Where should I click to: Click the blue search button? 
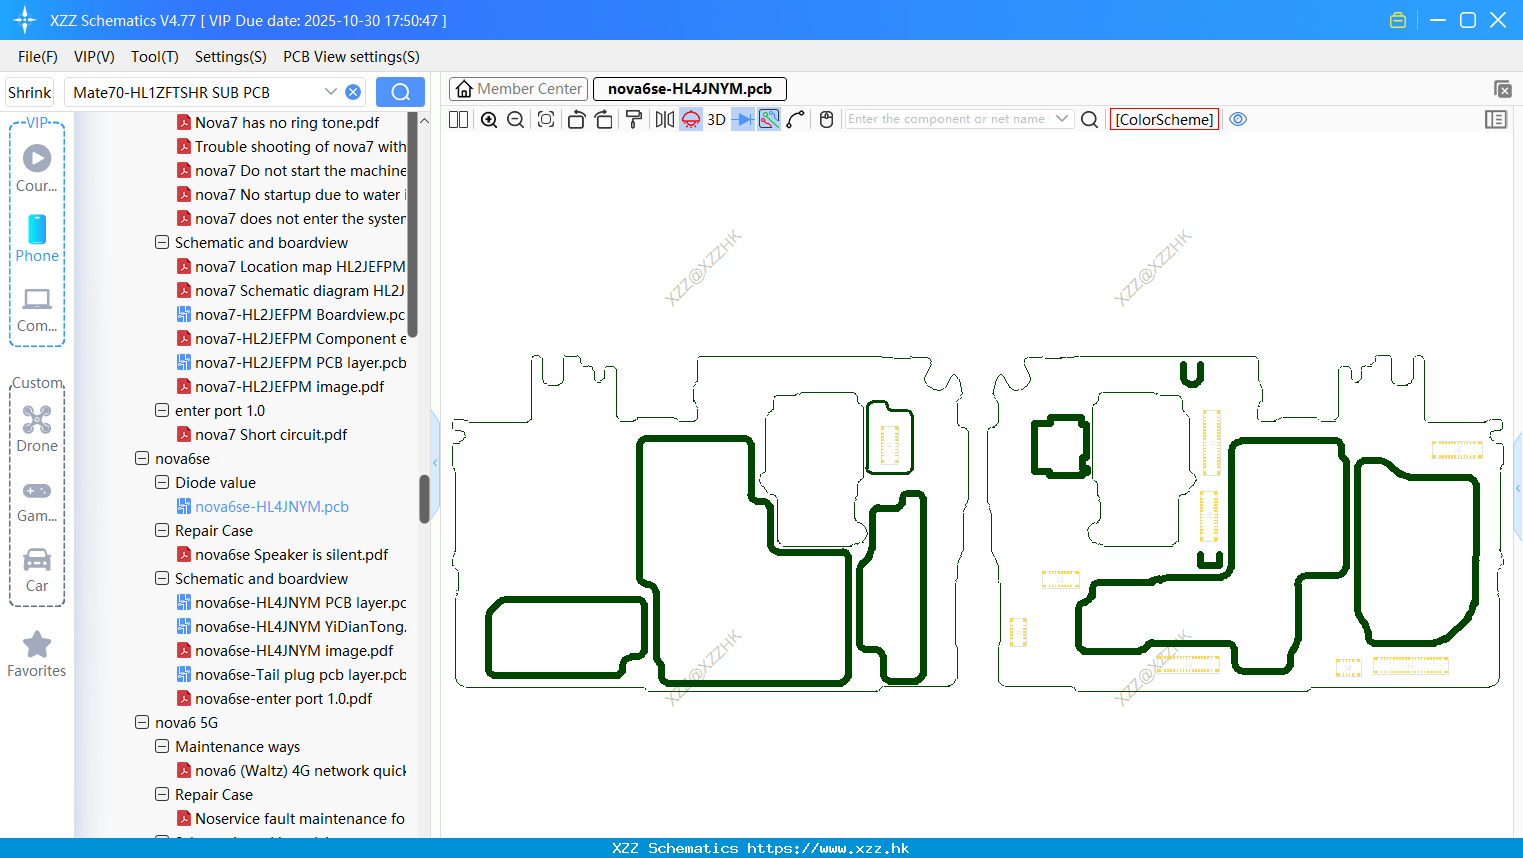[400, 92]
